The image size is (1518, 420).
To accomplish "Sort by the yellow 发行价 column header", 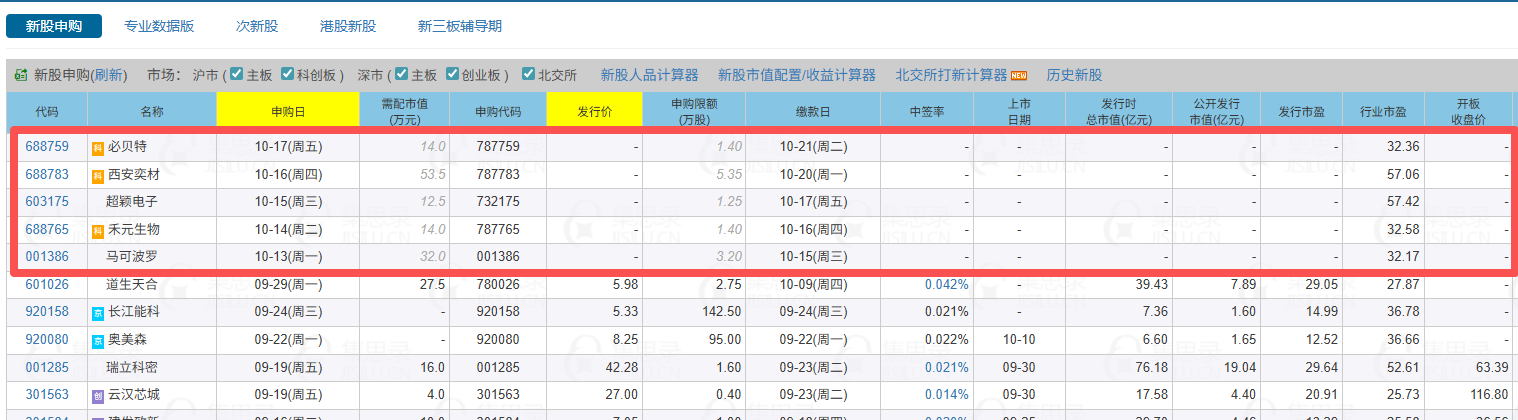I will [x=594, y=111].
